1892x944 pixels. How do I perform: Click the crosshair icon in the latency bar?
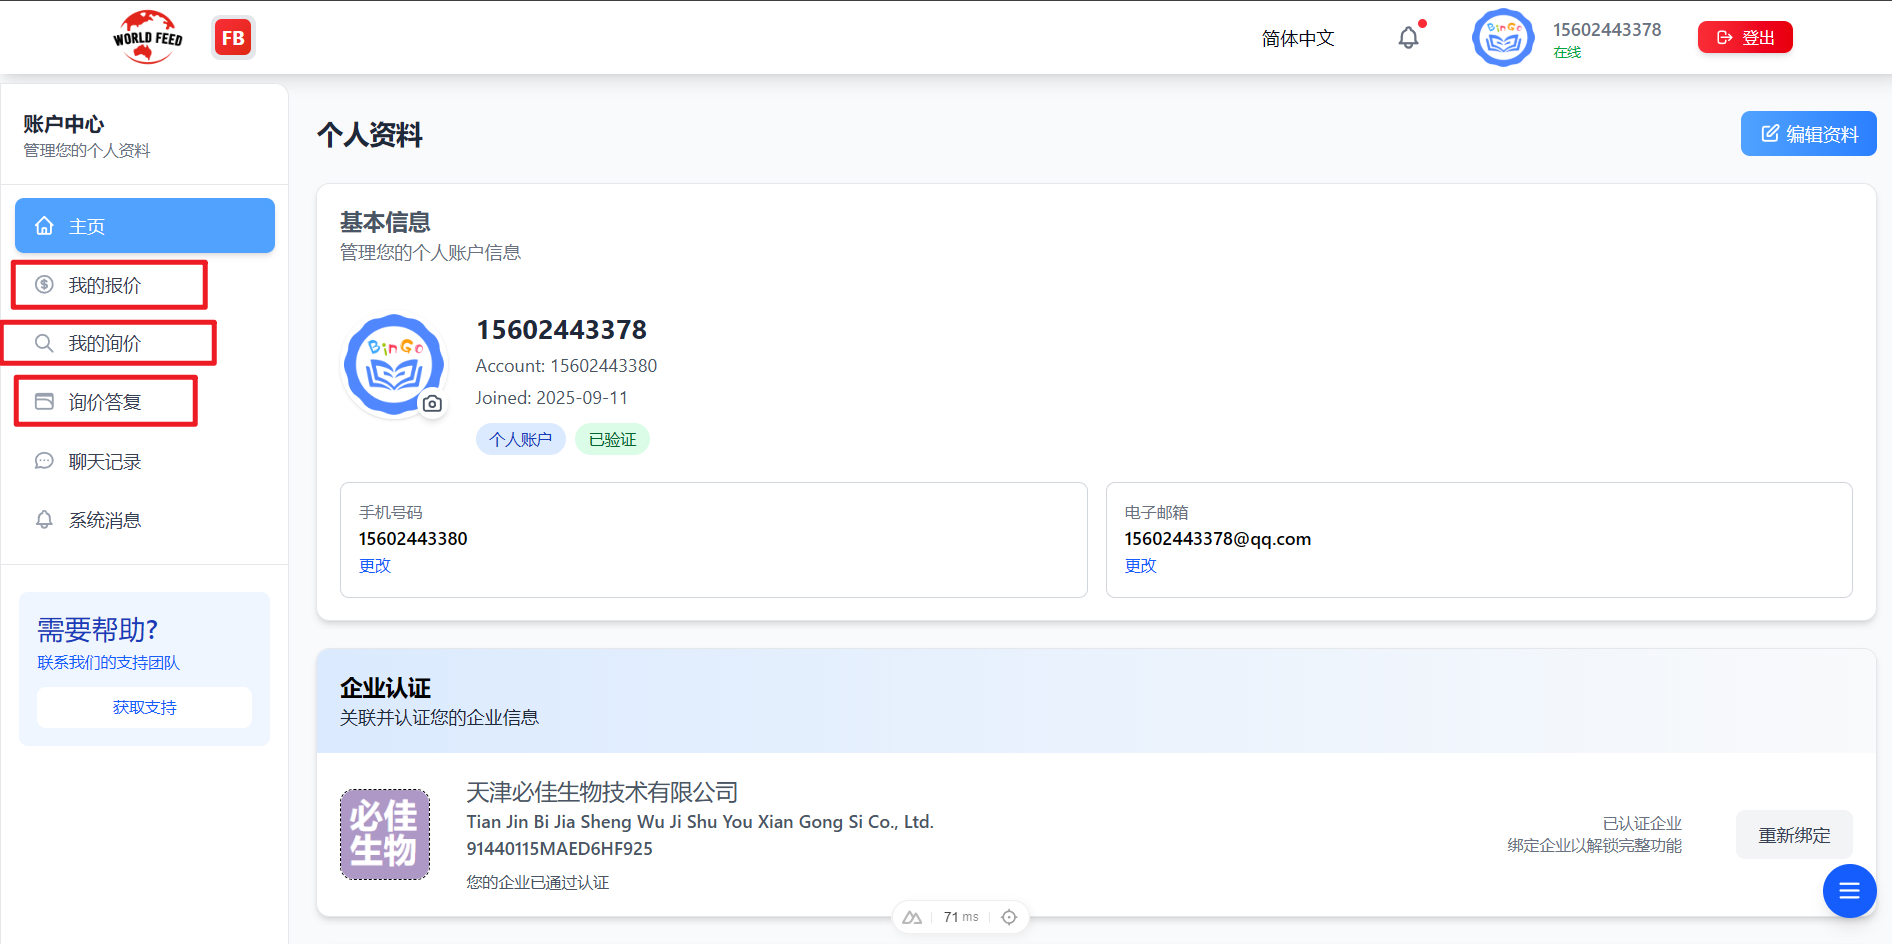[1009, 916]
